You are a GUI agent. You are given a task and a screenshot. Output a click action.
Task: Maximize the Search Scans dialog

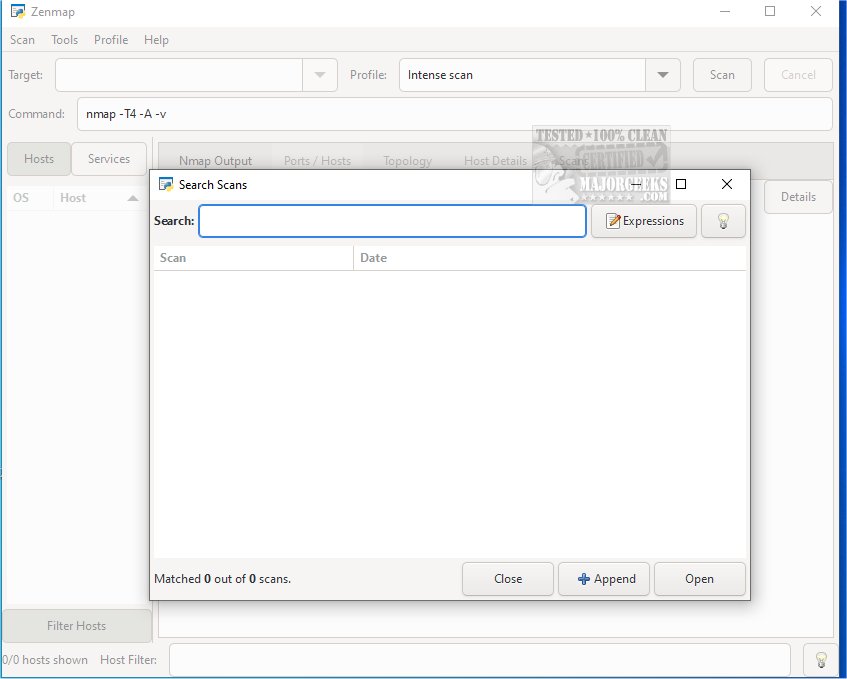(681, 184)
